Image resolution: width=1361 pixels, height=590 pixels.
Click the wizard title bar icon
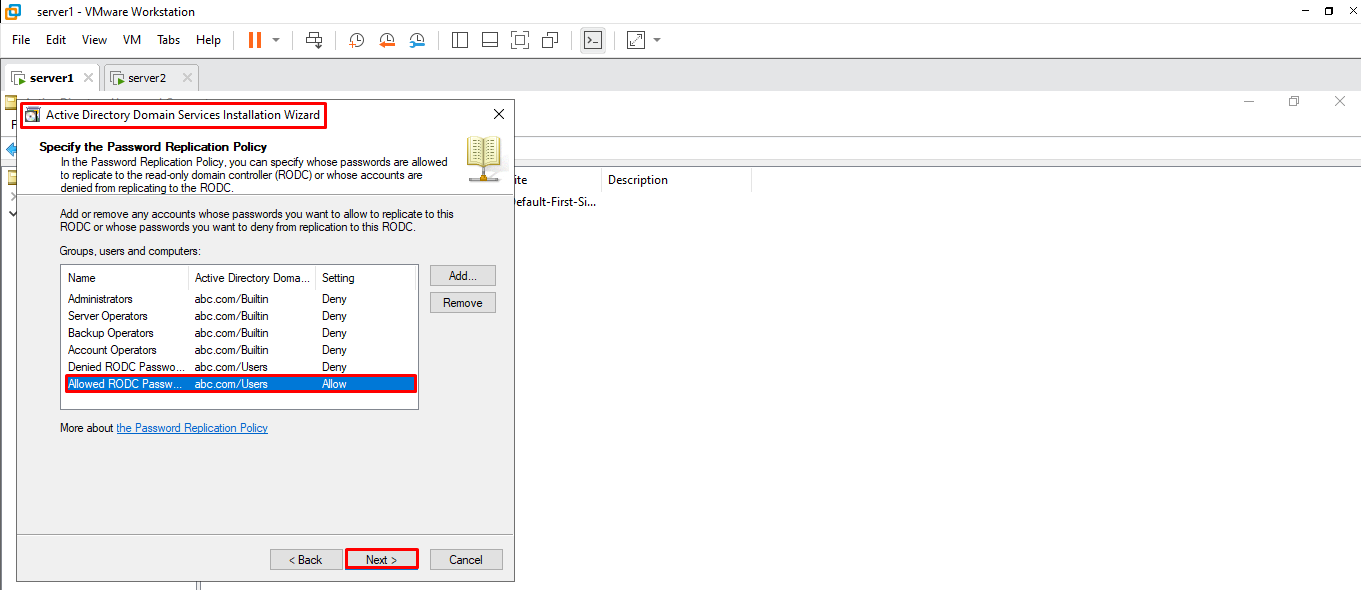[32, 115]
